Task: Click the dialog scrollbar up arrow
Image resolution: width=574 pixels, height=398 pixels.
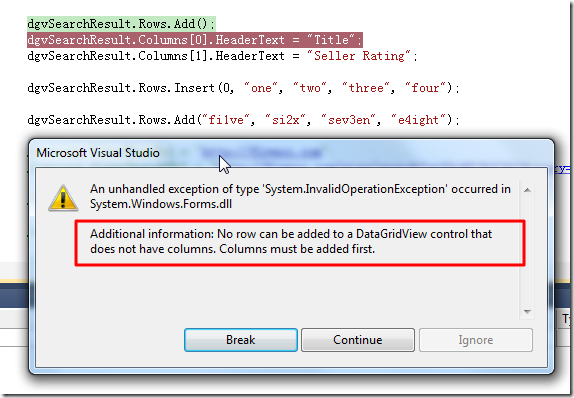Action: coord(527,190)
